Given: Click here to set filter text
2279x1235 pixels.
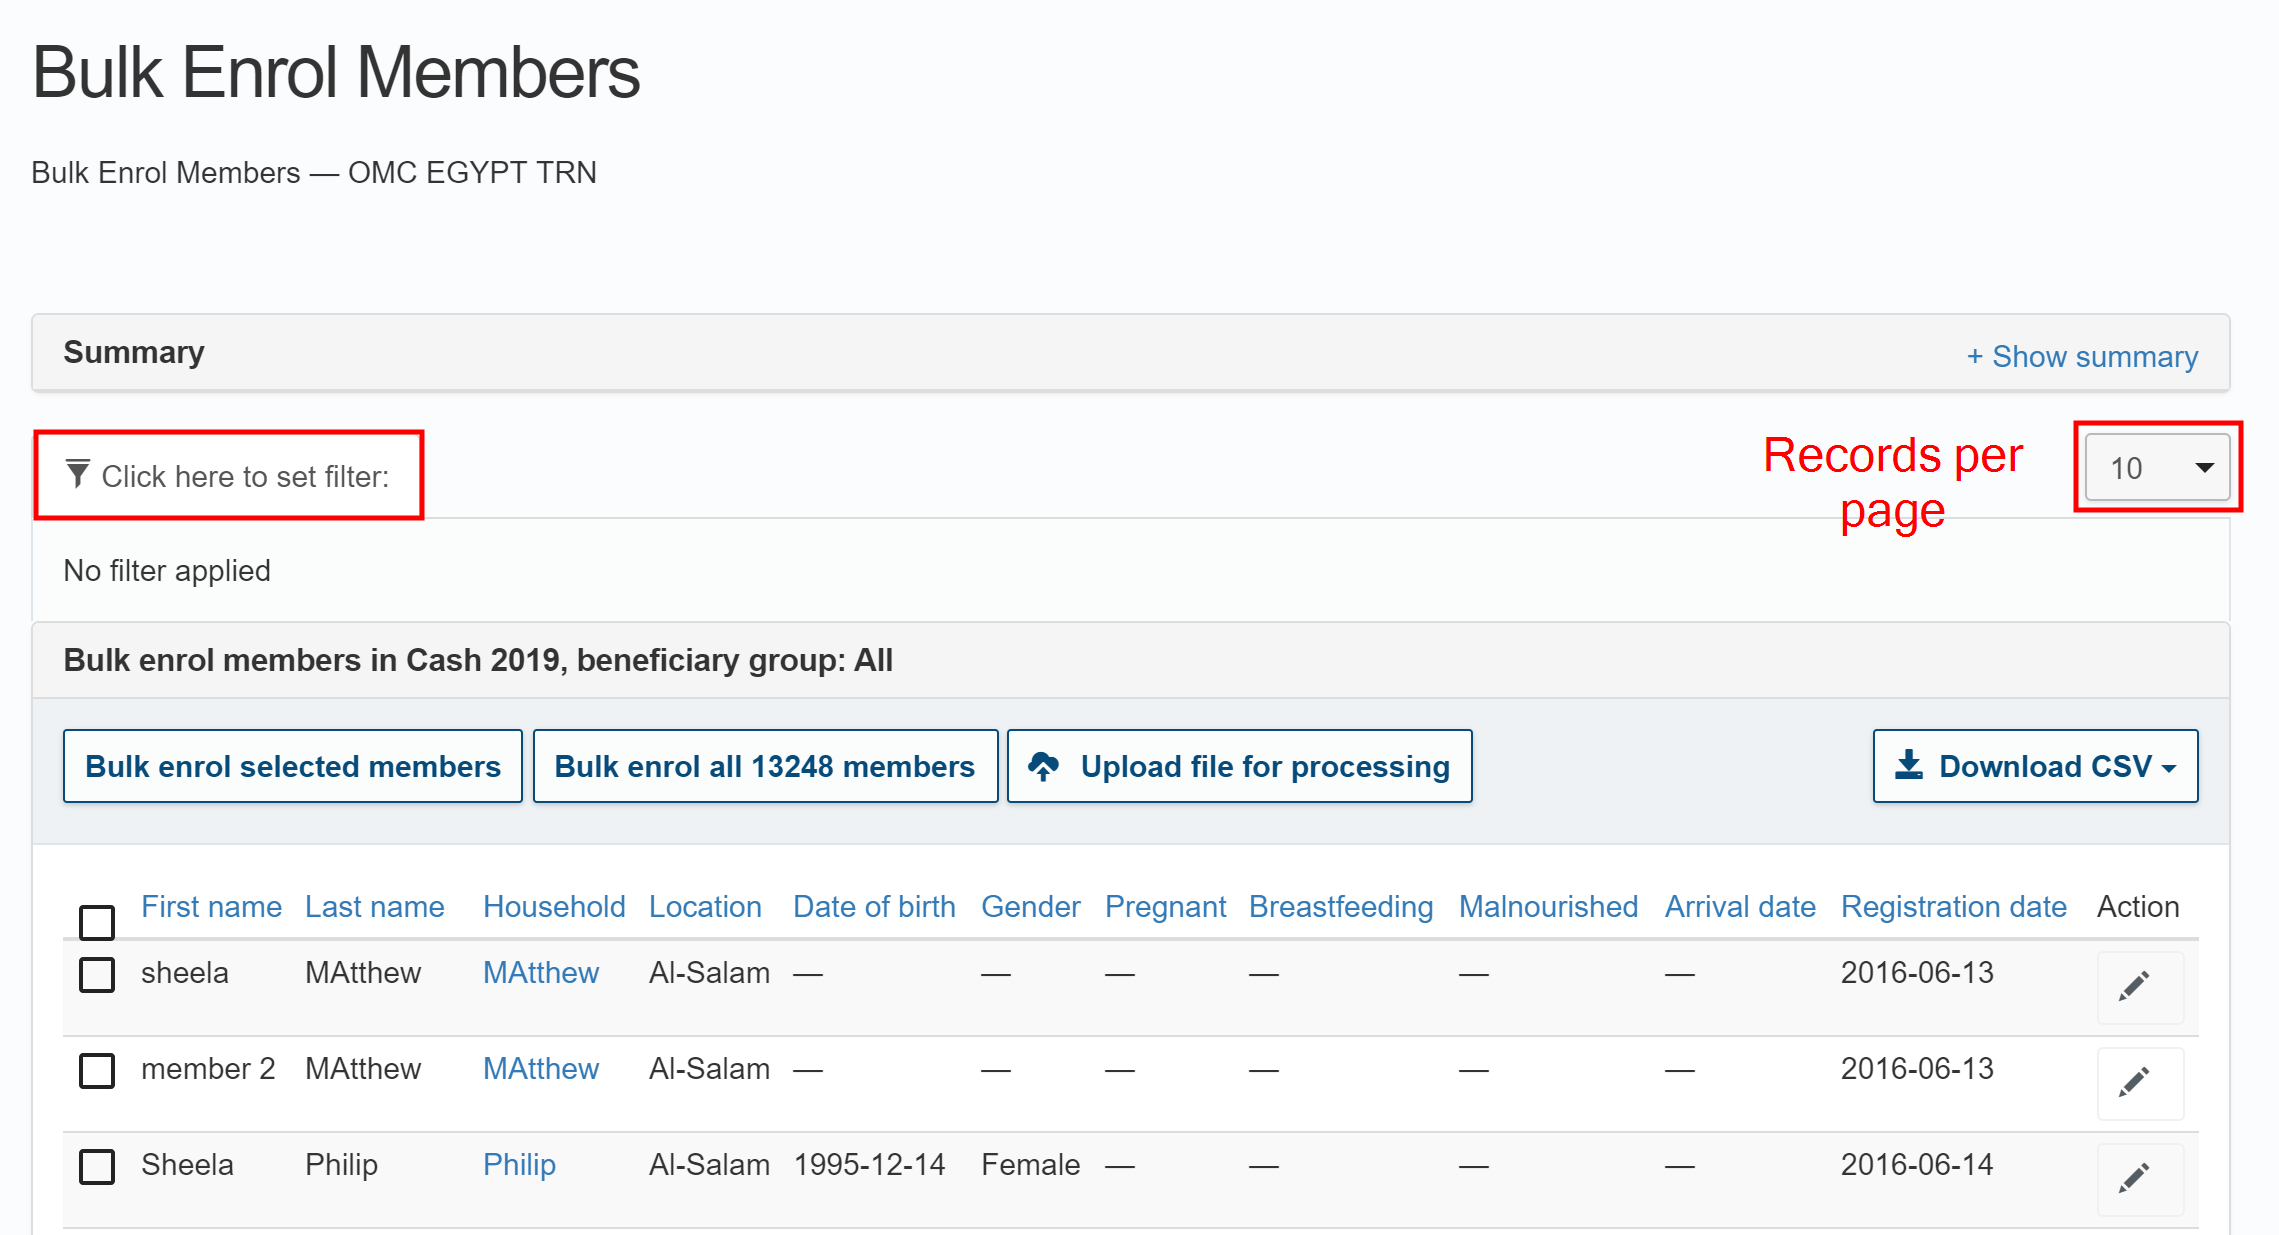Looking at the screenshot, I should 245,476.
